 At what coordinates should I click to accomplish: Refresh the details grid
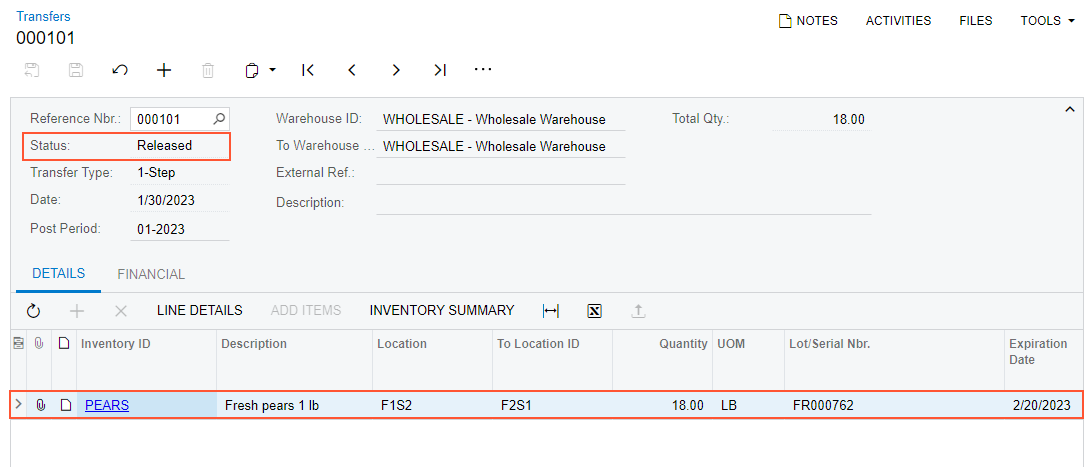[33, 311]
